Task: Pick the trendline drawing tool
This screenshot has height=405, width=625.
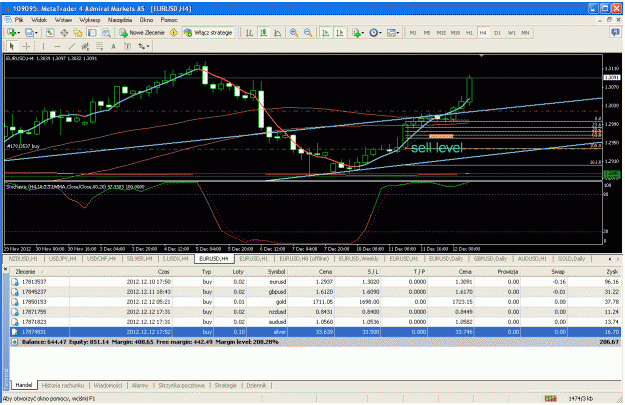Action: click(x=71, y=46)
